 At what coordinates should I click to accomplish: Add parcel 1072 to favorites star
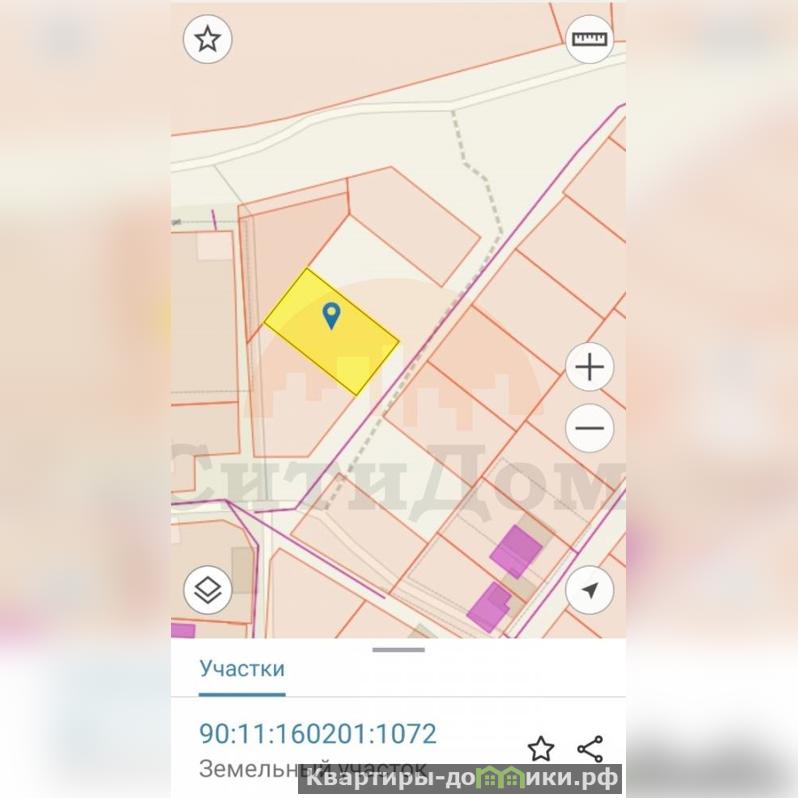point(540,749)
